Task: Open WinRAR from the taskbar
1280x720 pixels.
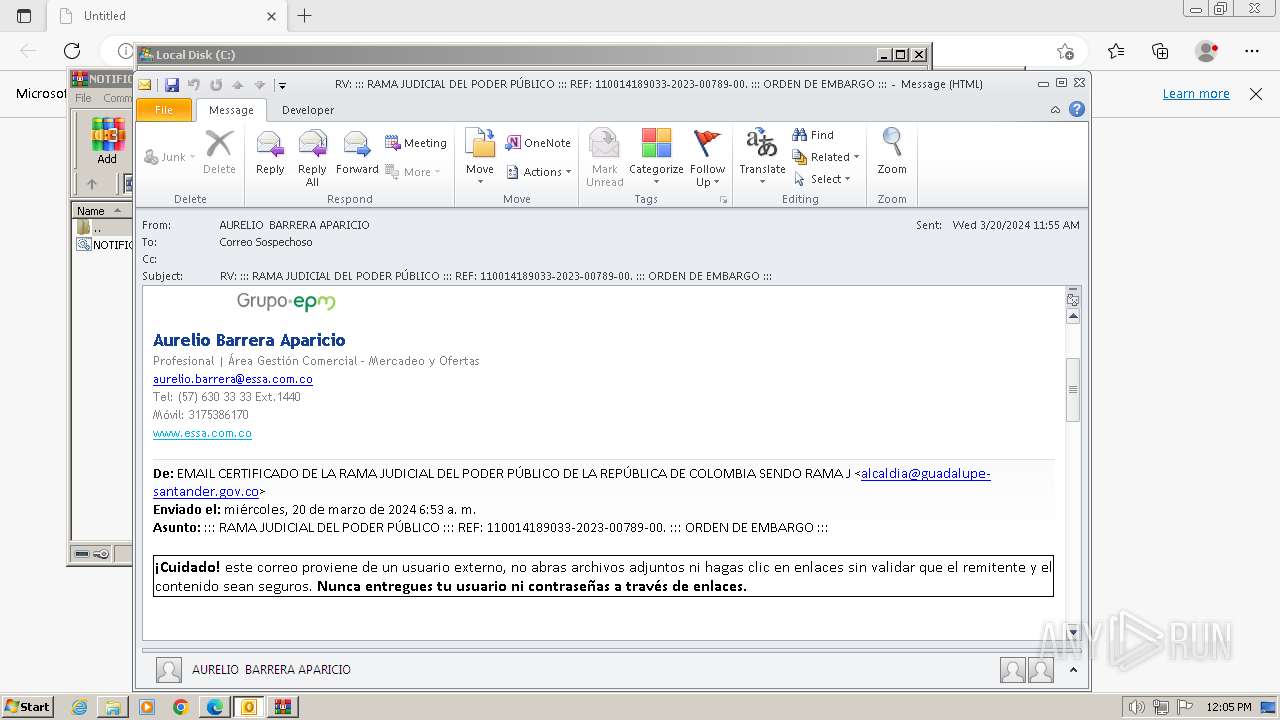Action: point(282,707)
